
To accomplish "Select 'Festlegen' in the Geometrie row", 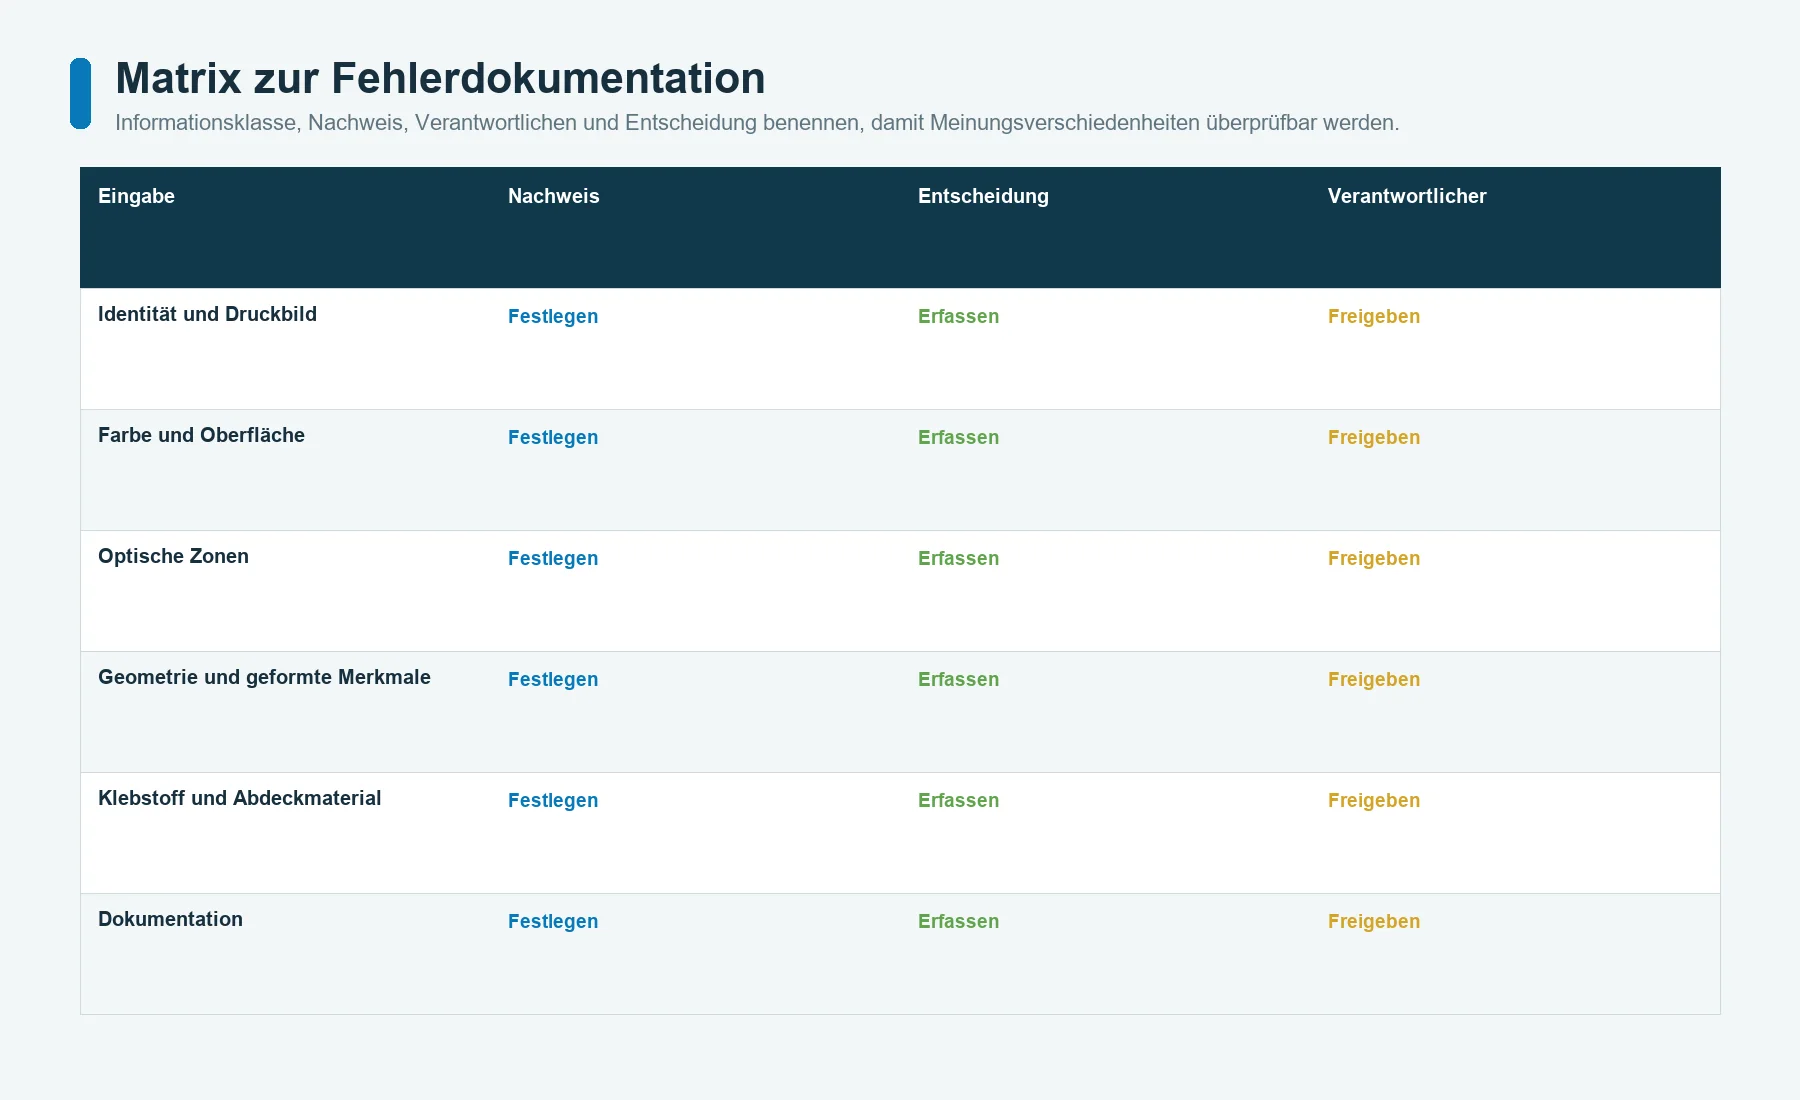I will pos(553,679).
